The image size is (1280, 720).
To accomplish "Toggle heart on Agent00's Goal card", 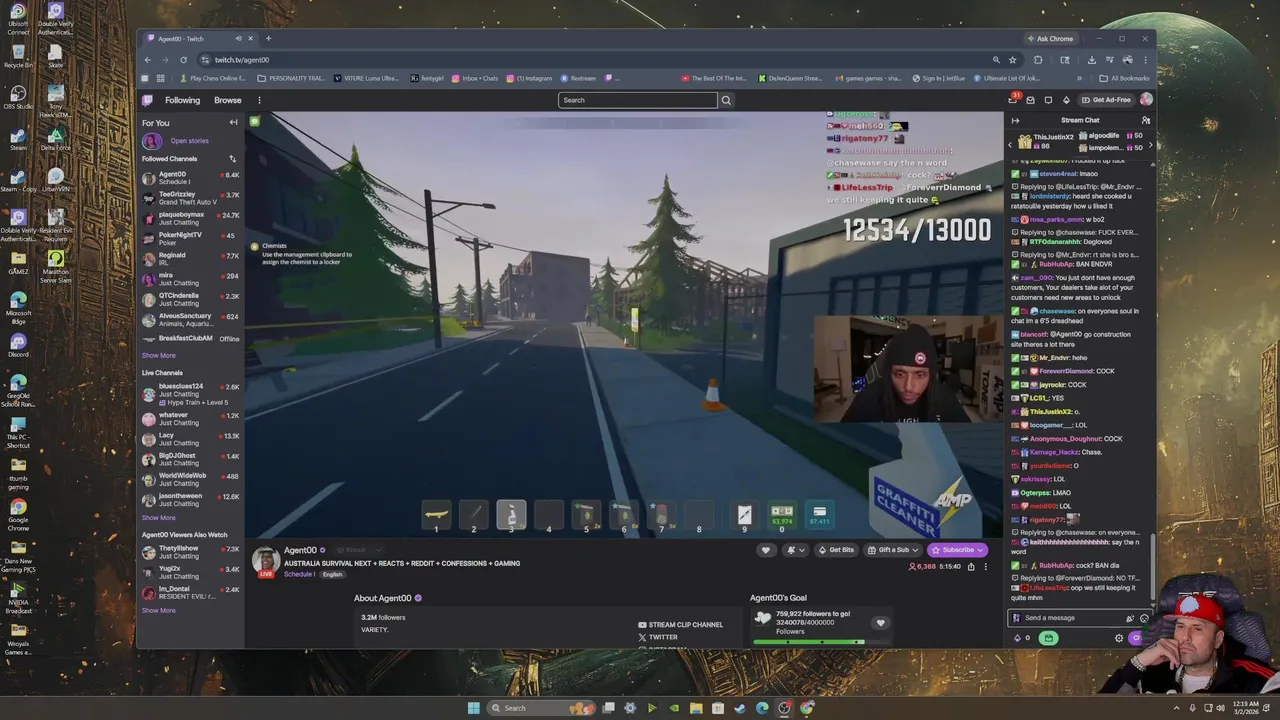I will coord(880,623).
